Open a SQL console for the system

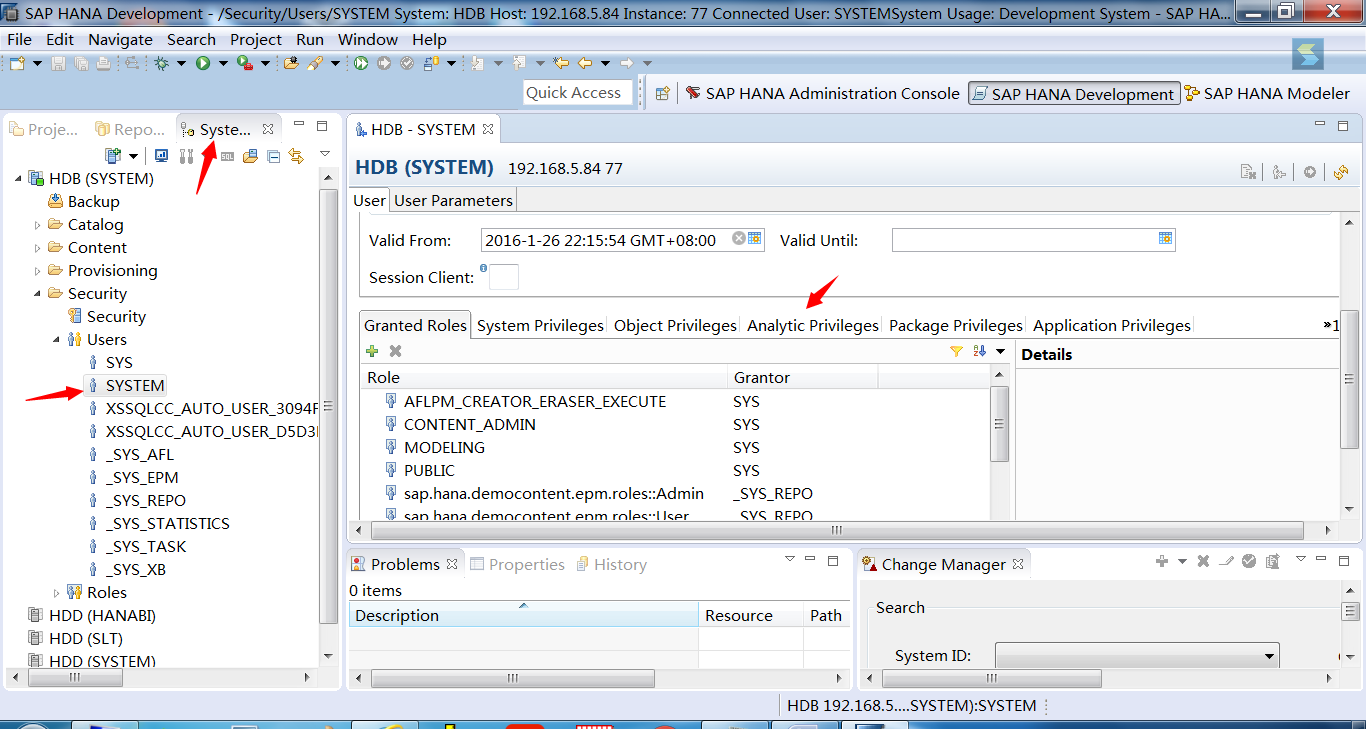pyautogui.click(x=227, y=155)
